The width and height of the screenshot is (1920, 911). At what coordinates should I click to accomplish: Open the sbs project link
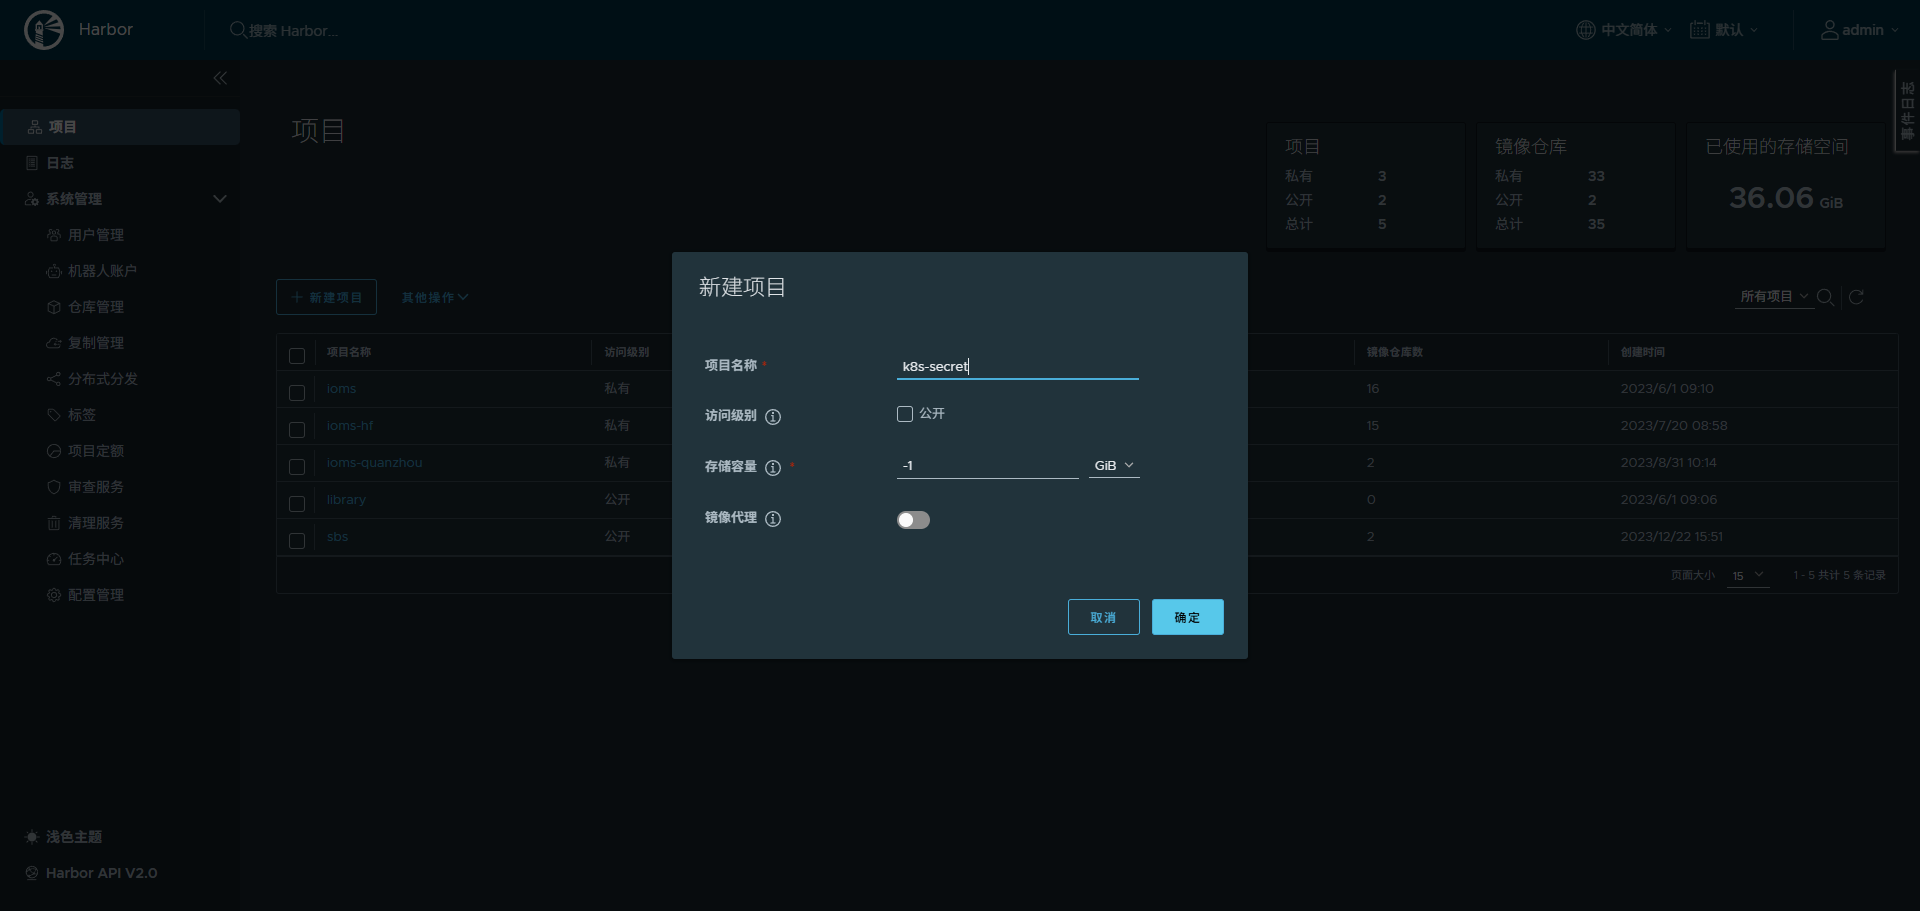click(x=337, y=537)
